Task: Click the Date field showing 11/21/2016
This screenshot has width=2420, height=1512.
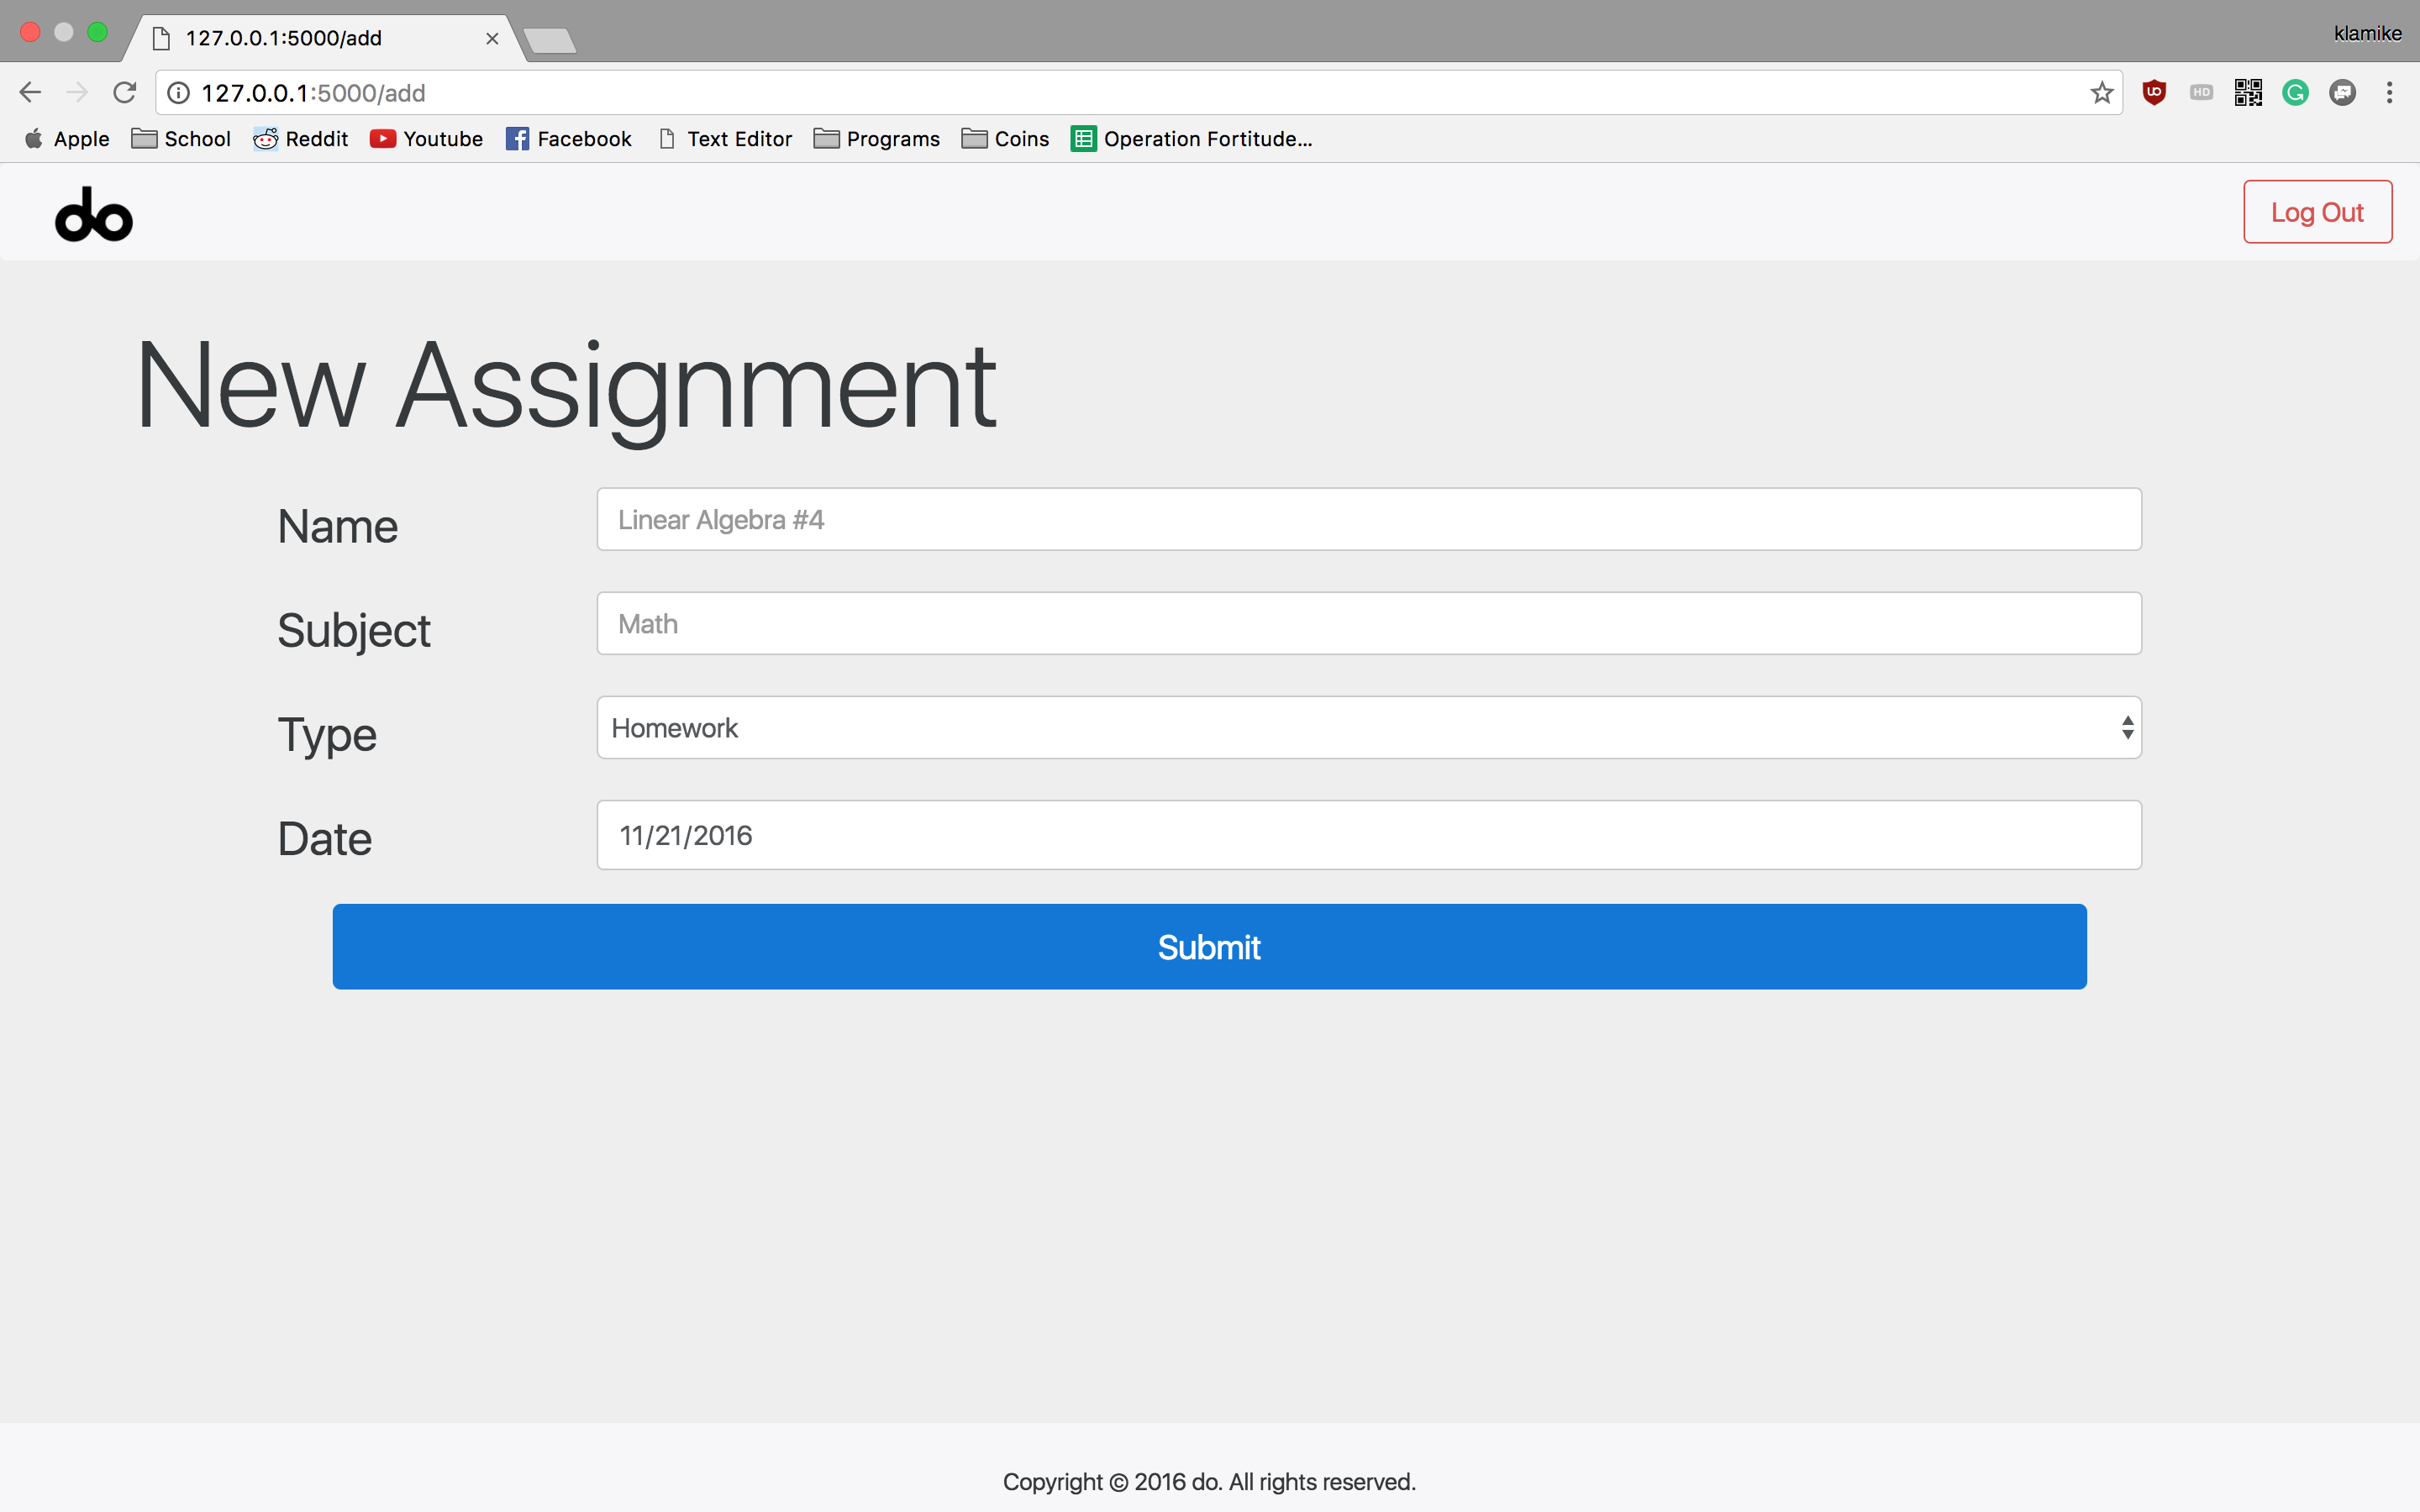Action: (x=1368, y=835)
